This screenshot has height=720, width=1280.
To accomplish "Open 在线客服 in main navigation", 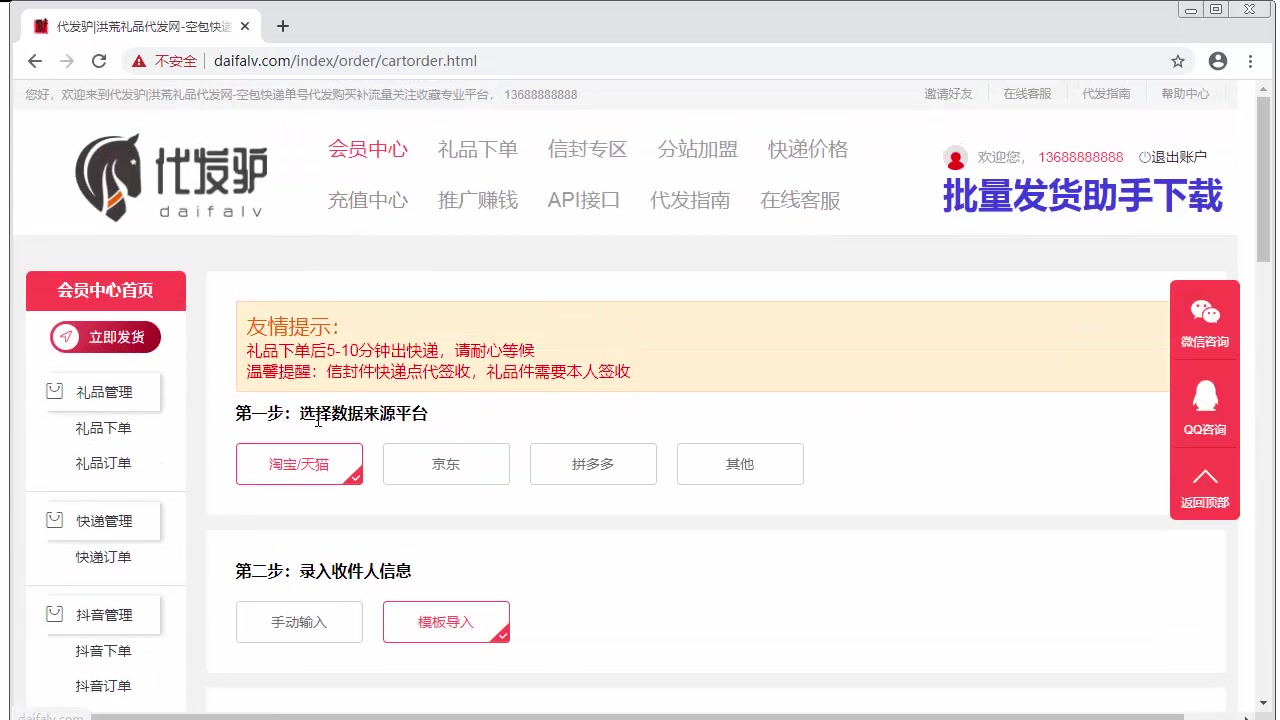I will point(800,200).
